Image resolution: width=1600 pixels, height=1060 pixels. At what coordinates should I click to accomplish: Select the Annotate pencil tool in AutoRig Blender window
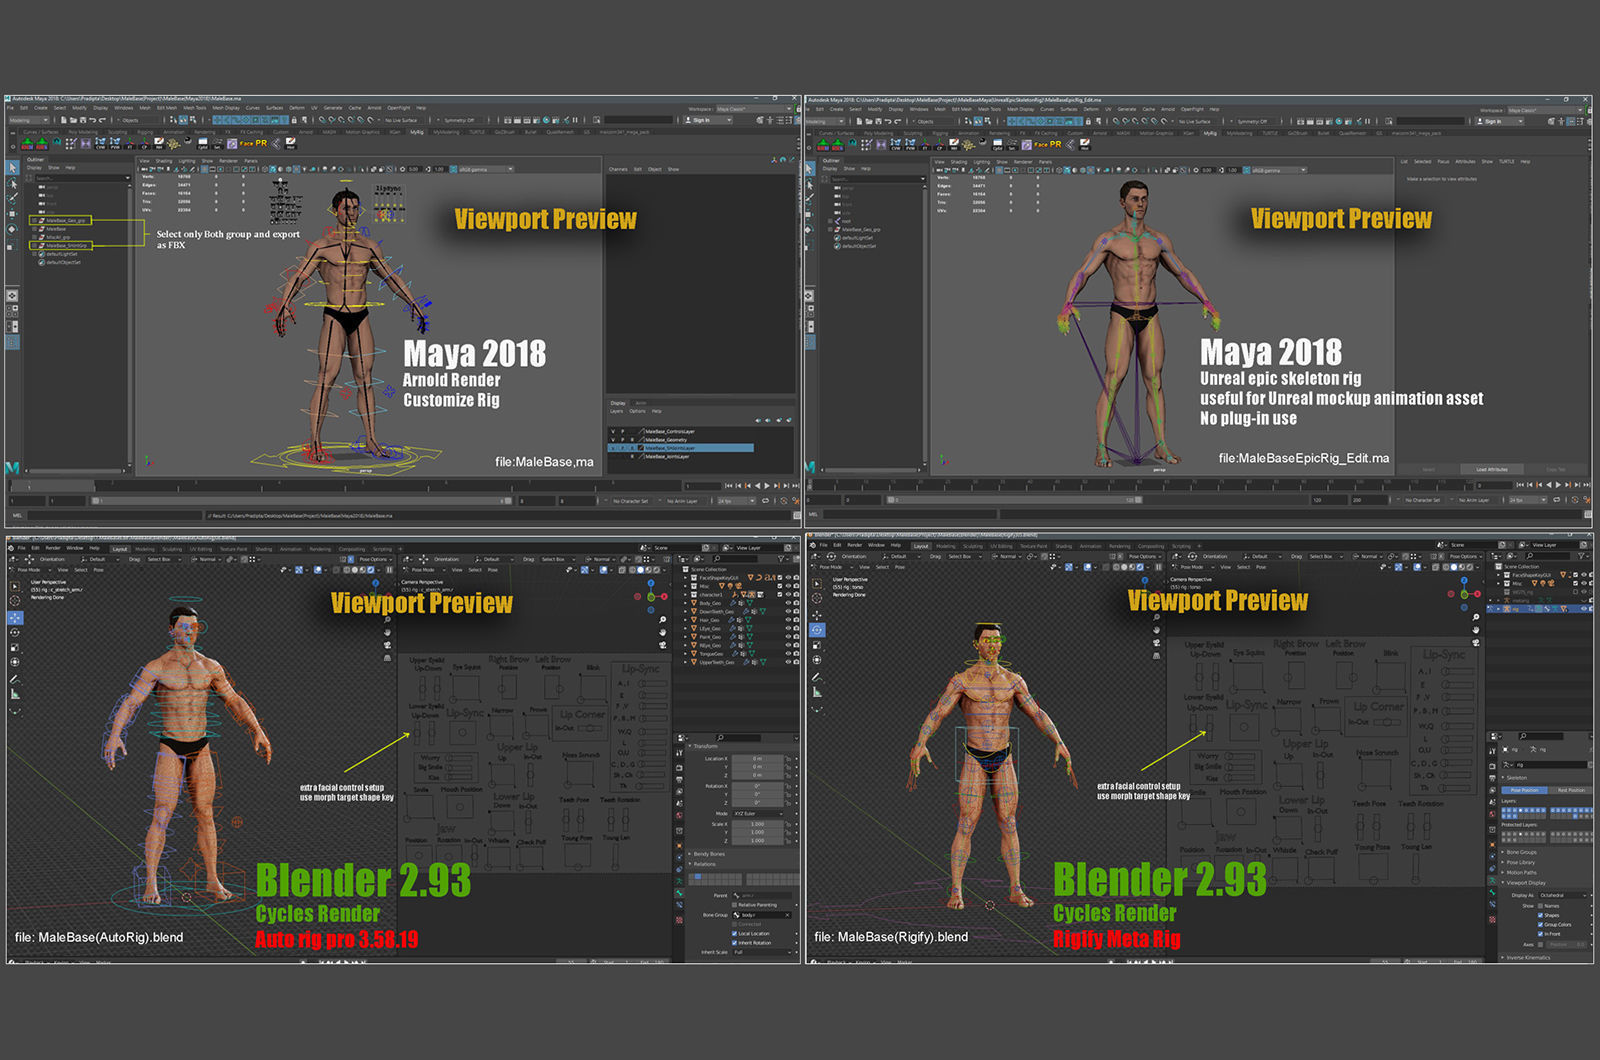(x=14, y=679)
